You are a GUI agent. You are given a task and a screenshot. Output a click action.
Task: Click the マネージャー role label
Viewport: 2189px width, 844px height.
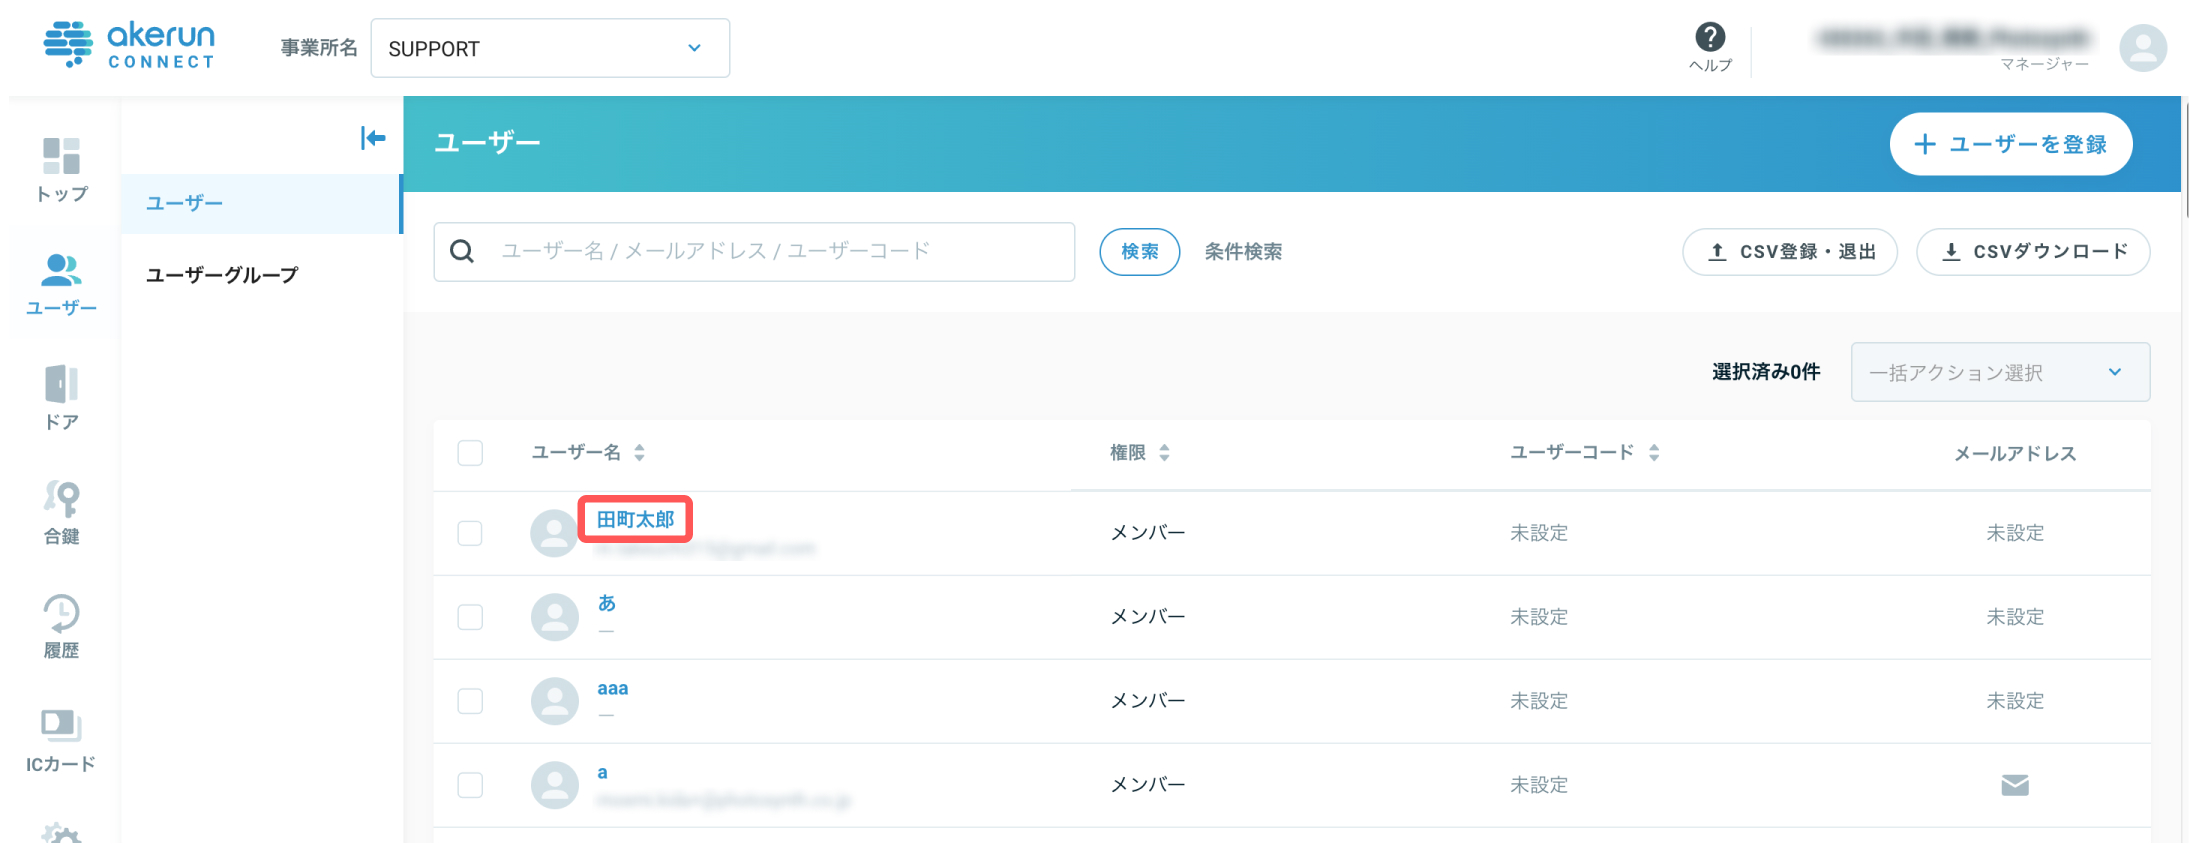click(x=2044, y=64)
